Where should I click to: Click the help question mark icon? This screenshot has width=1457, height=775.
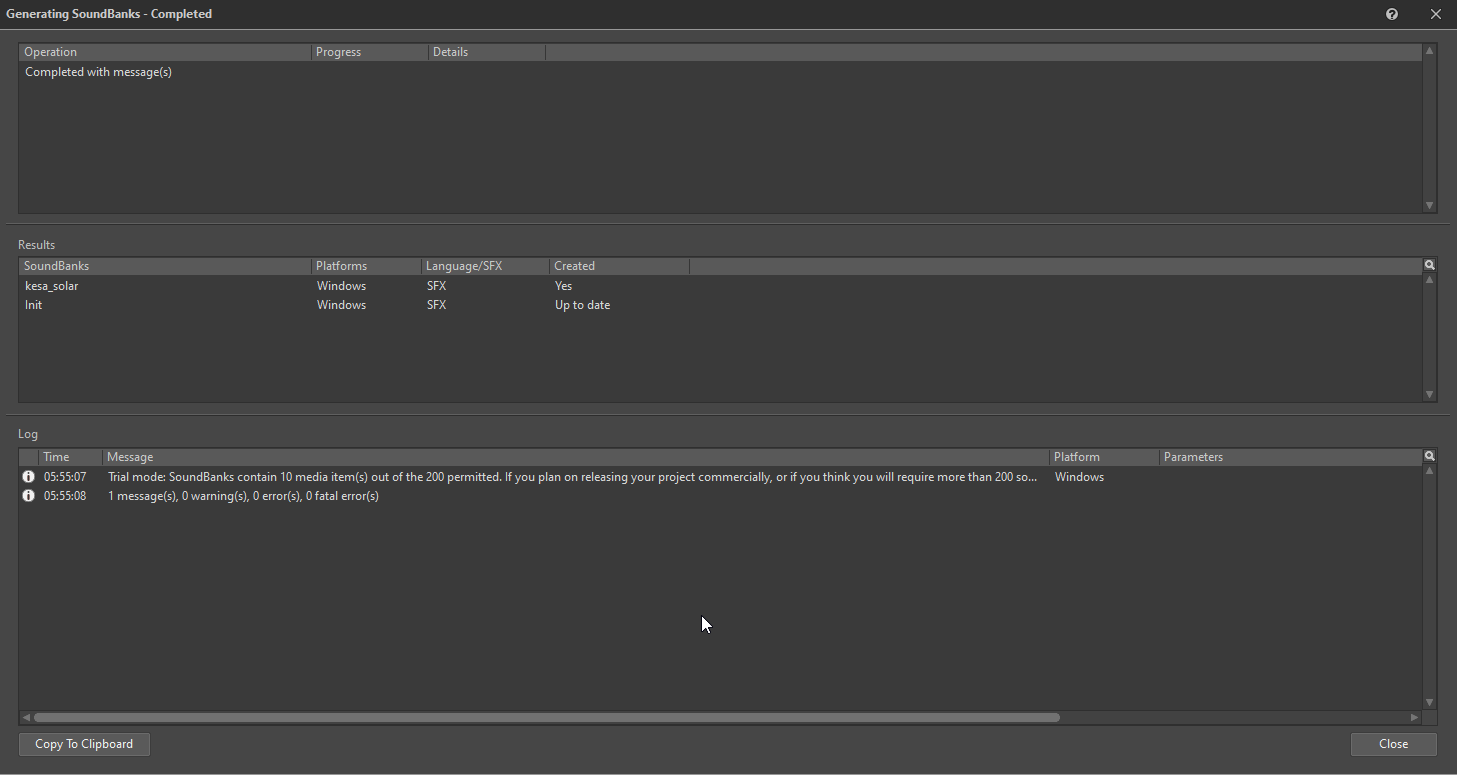(x=1392, y=14)
